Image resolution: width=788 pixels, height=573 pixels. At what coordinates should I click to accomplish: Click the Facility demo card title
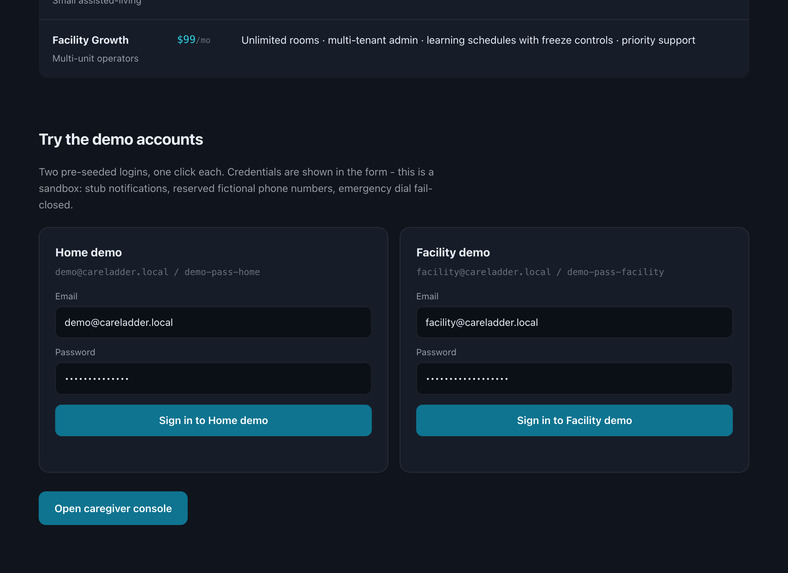pyautogui.click(x=453, y=252)
